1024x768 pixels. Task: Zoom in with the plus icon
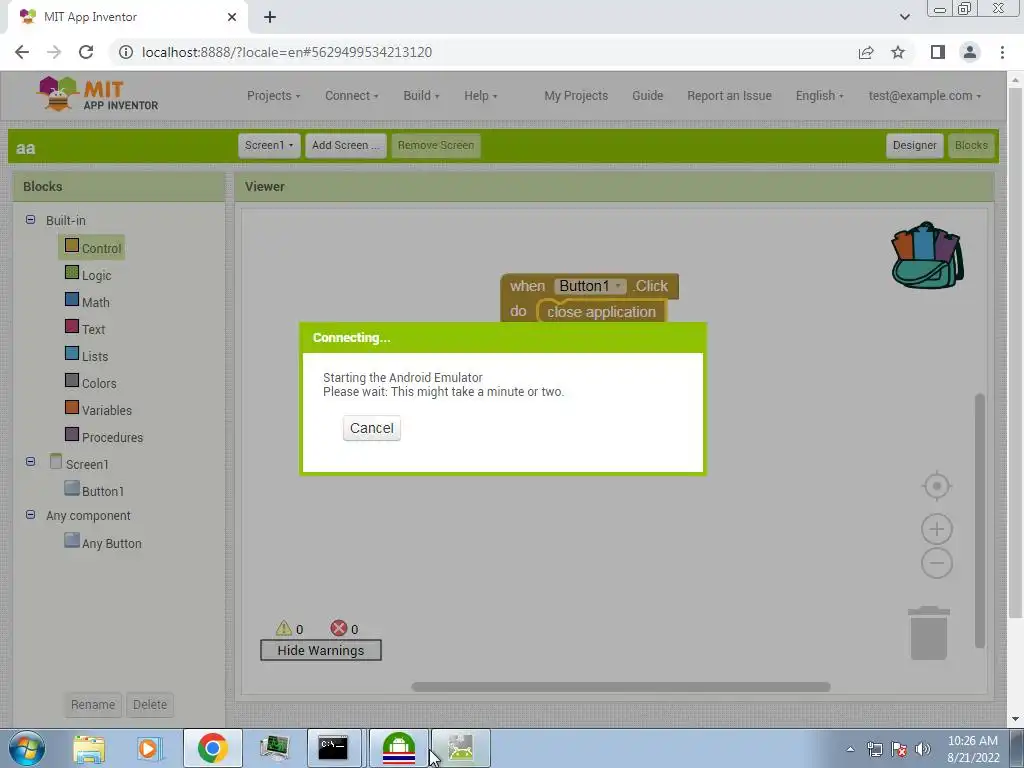click(936, 529)
